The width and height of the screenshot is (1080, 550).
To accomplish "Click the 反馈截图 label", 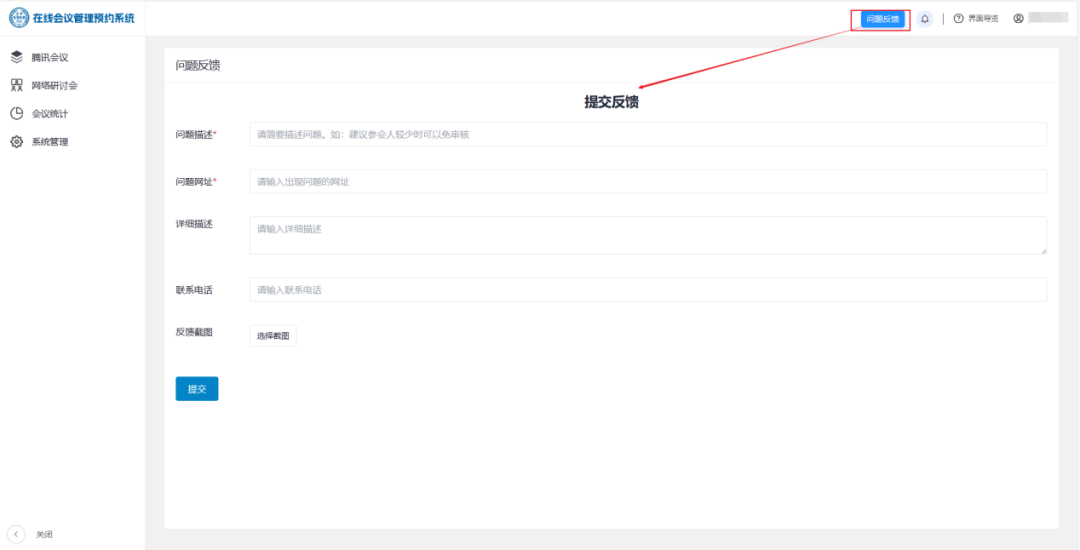I will coord(194,332).
